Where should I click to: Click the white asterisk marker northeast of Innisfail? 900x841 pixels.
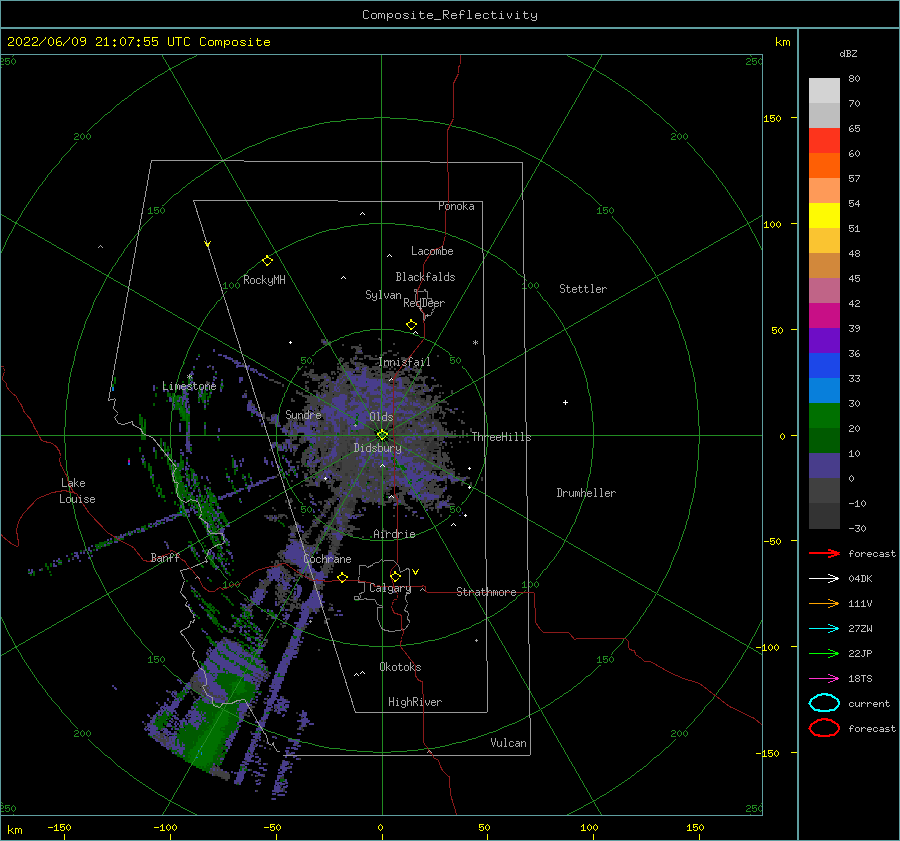[x=475, y=343]
